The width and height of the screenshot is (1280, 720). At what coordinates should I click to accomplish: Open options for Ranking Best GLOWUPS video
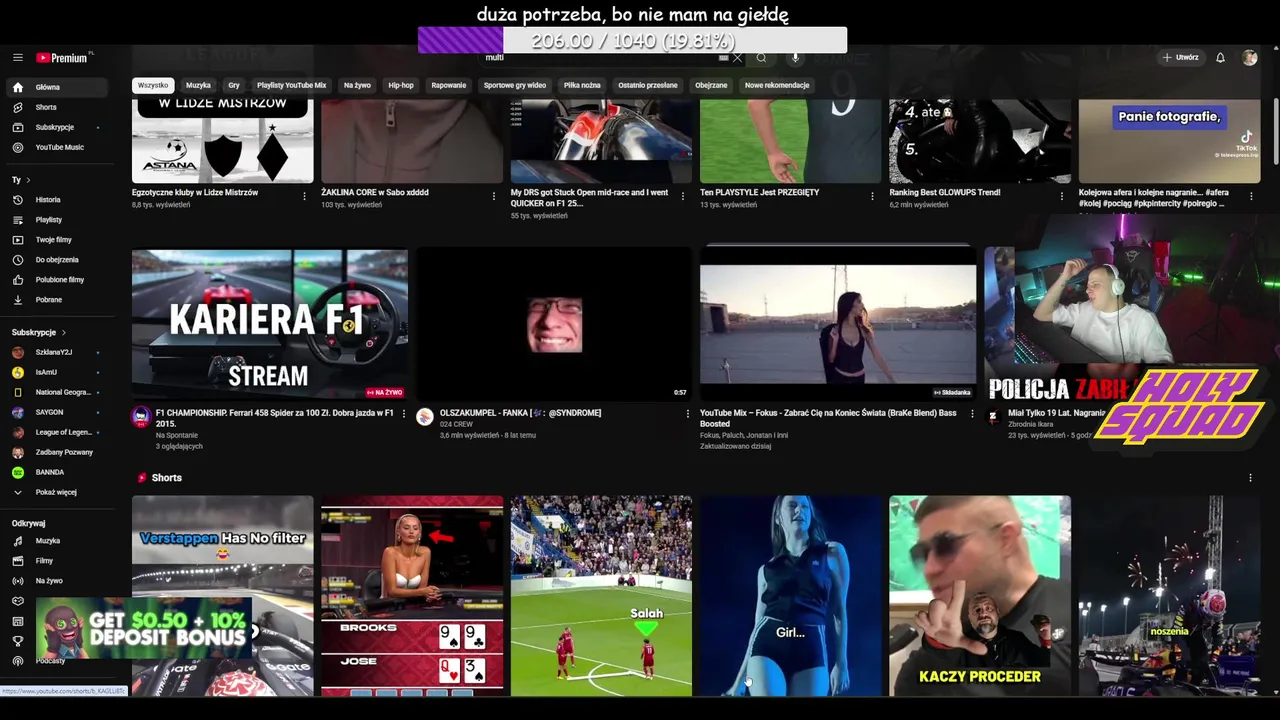(x=1061, y=196)
